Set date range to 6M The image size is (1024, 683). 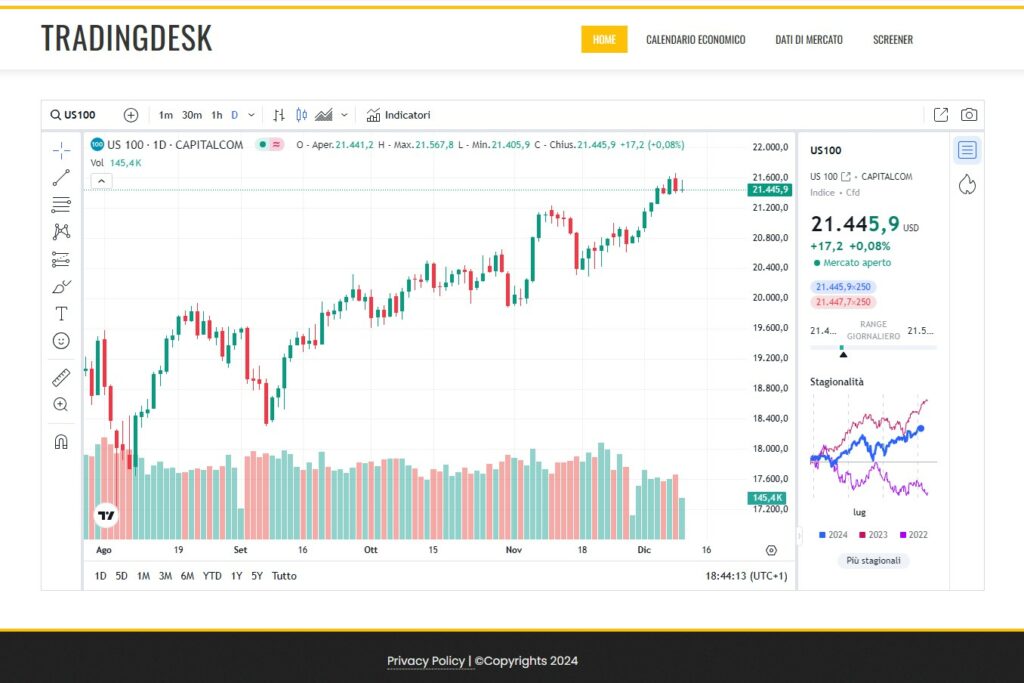(187, 576)
